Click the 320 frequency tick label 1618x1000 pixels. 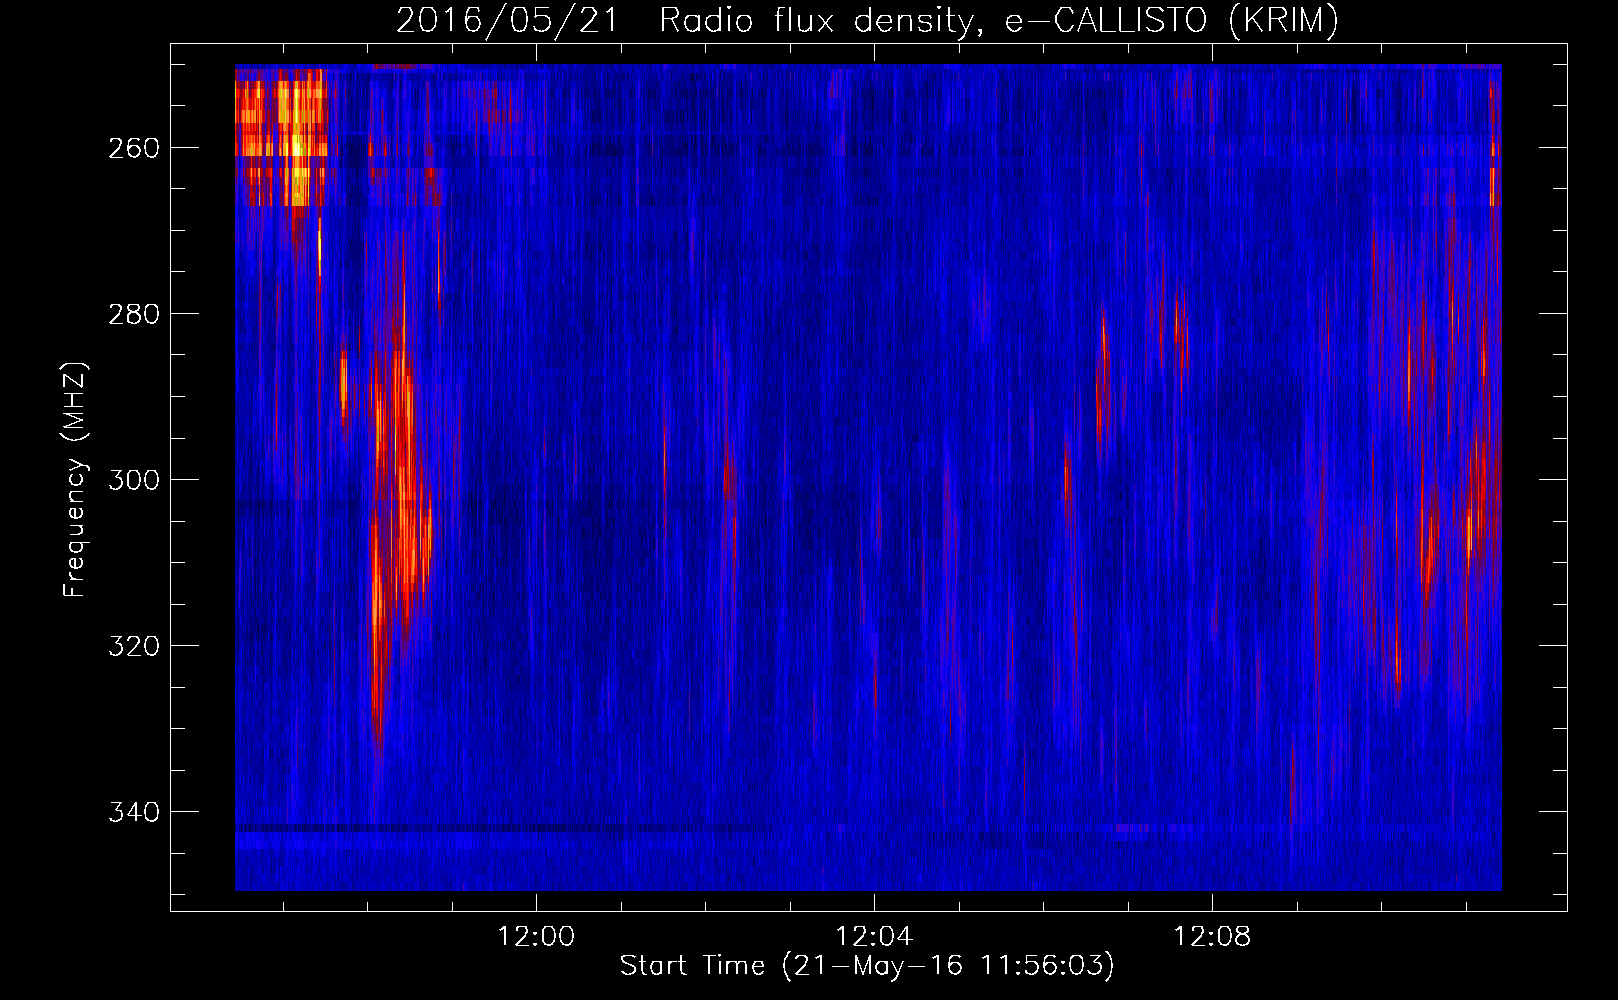[133, 646]
